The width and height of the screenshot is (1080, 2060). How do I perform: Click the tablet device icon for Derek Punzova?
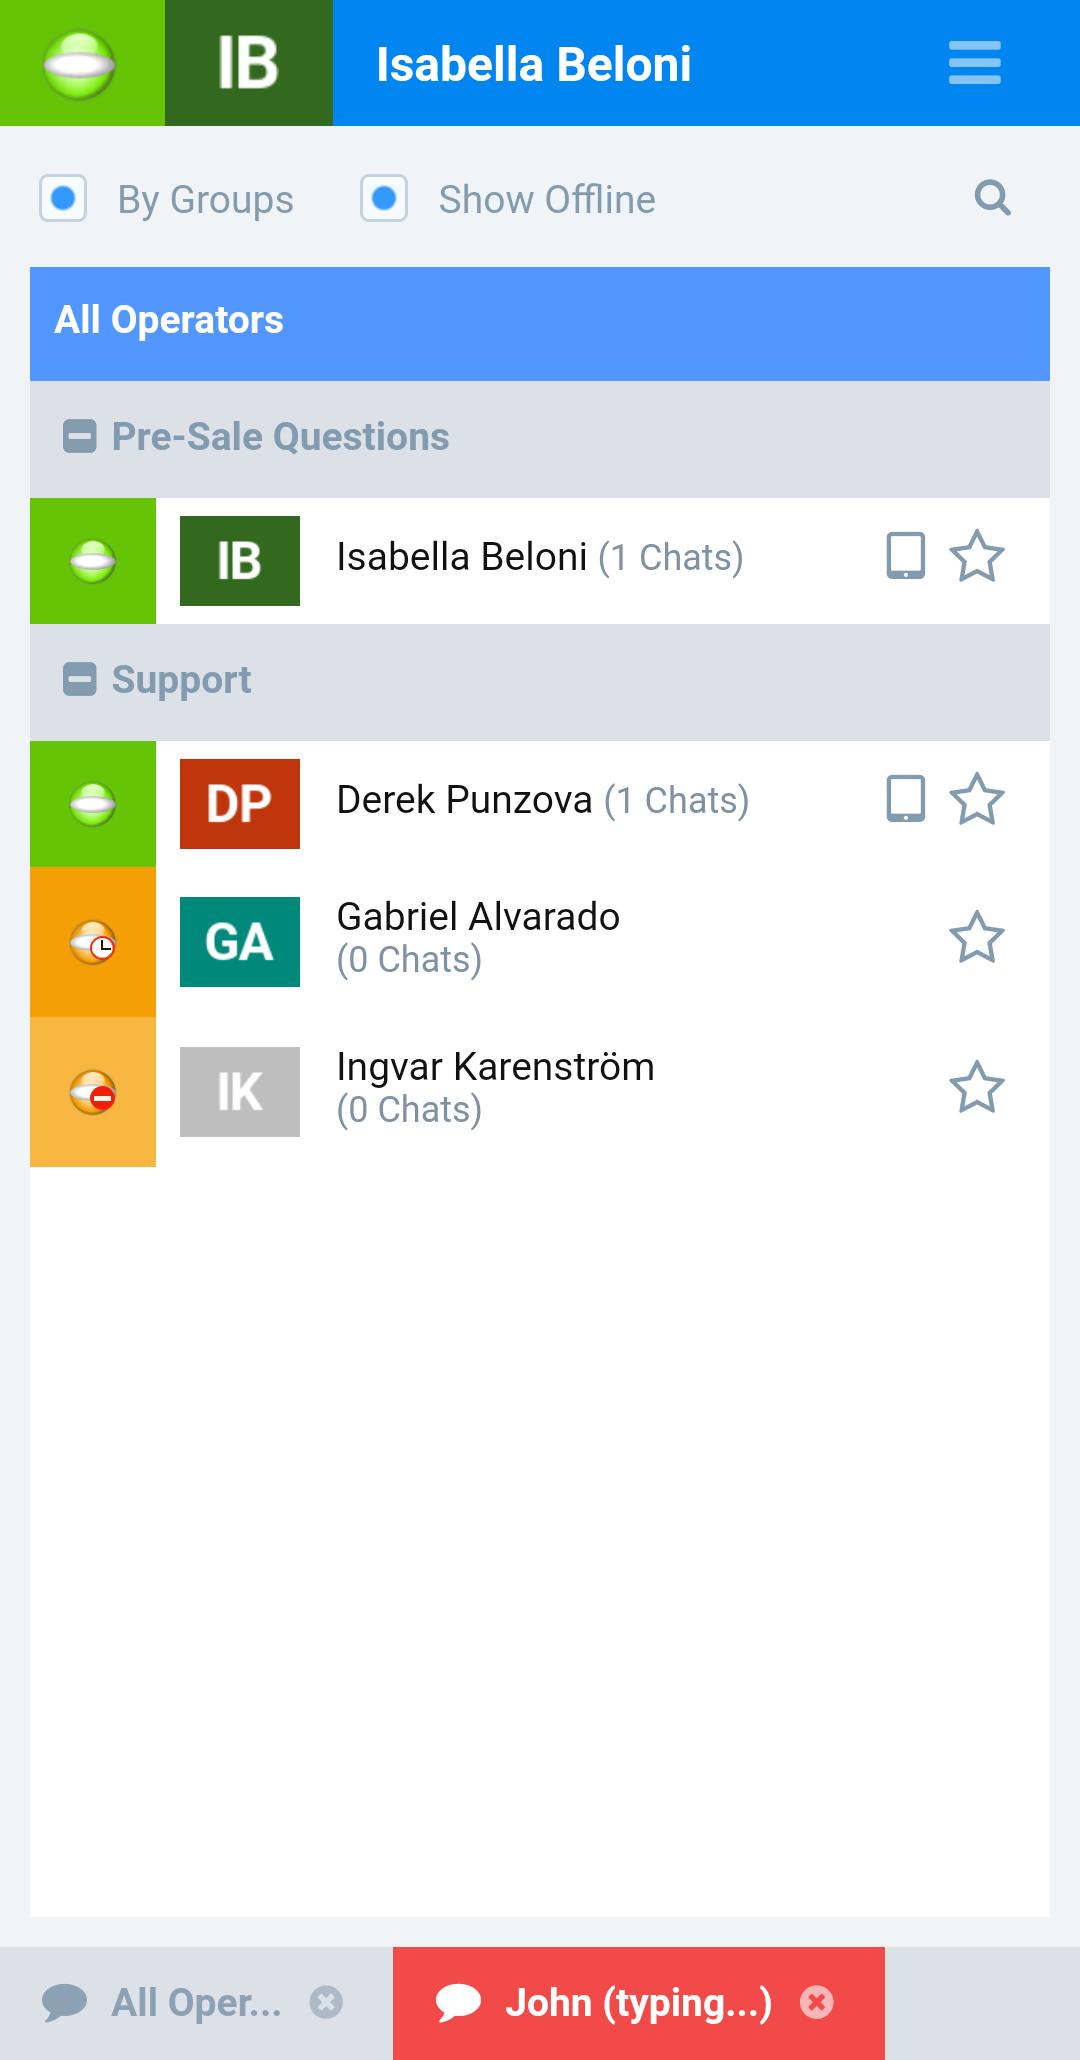coord(905,800)
